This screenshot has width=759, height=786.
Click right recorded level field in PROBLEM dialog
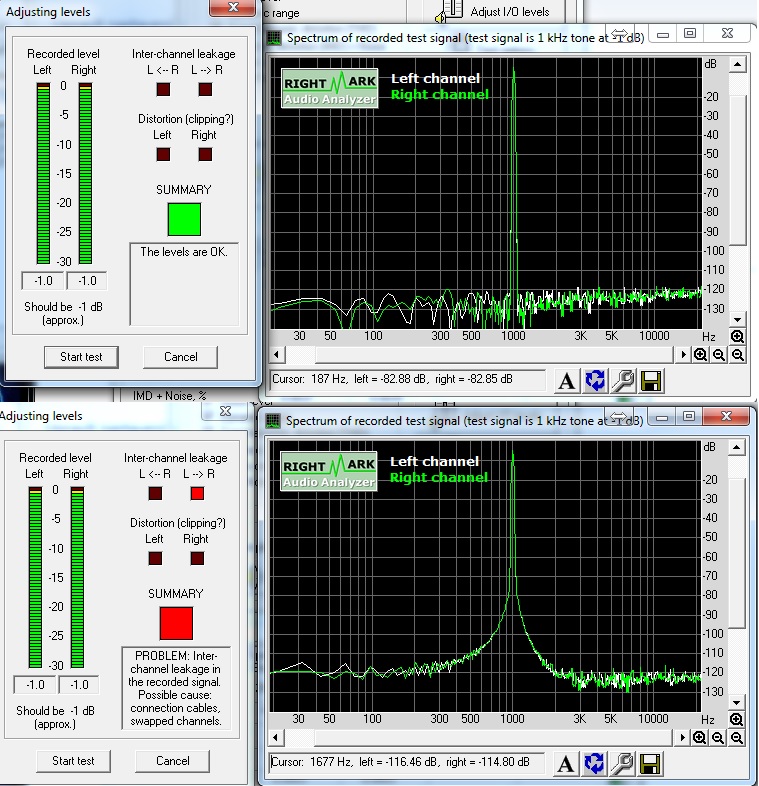pyautogui.click(x=79, y=685)
